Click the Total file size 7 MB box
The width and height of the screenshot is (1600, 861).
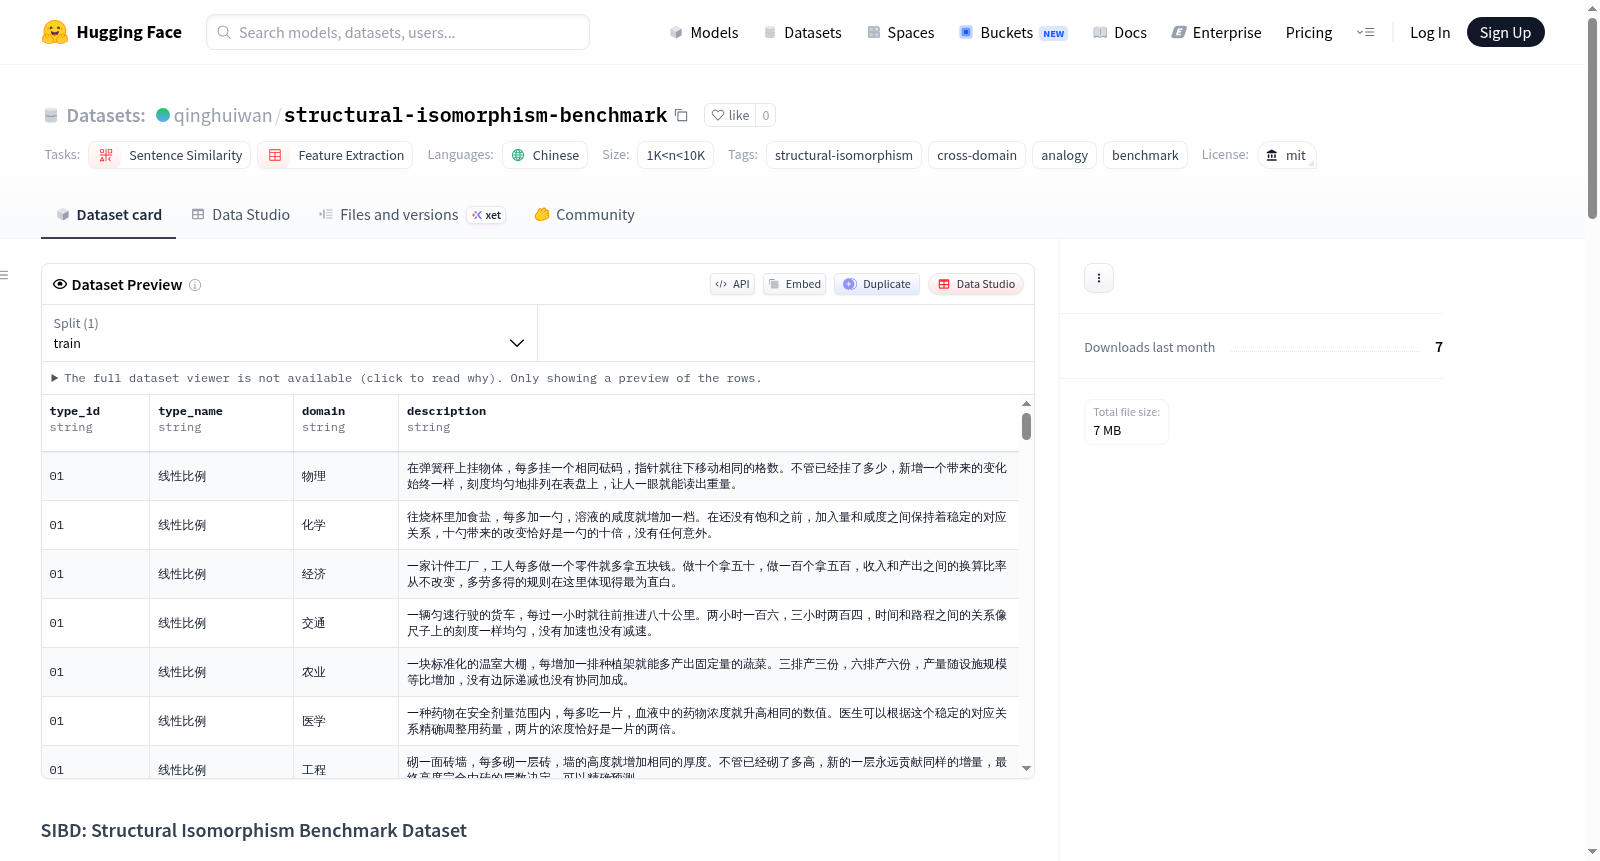click(1126, 421)
